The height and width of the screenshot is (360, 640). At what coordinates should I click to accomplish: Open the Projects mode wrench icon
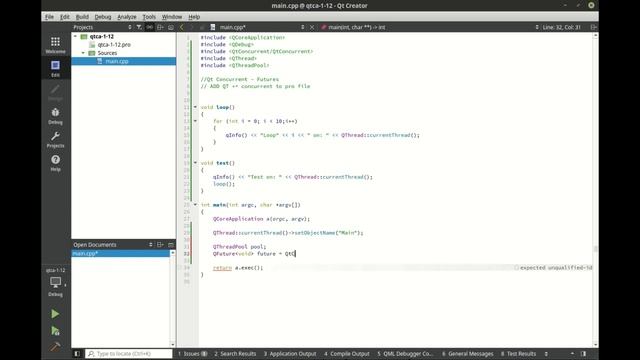click(56, 139)
